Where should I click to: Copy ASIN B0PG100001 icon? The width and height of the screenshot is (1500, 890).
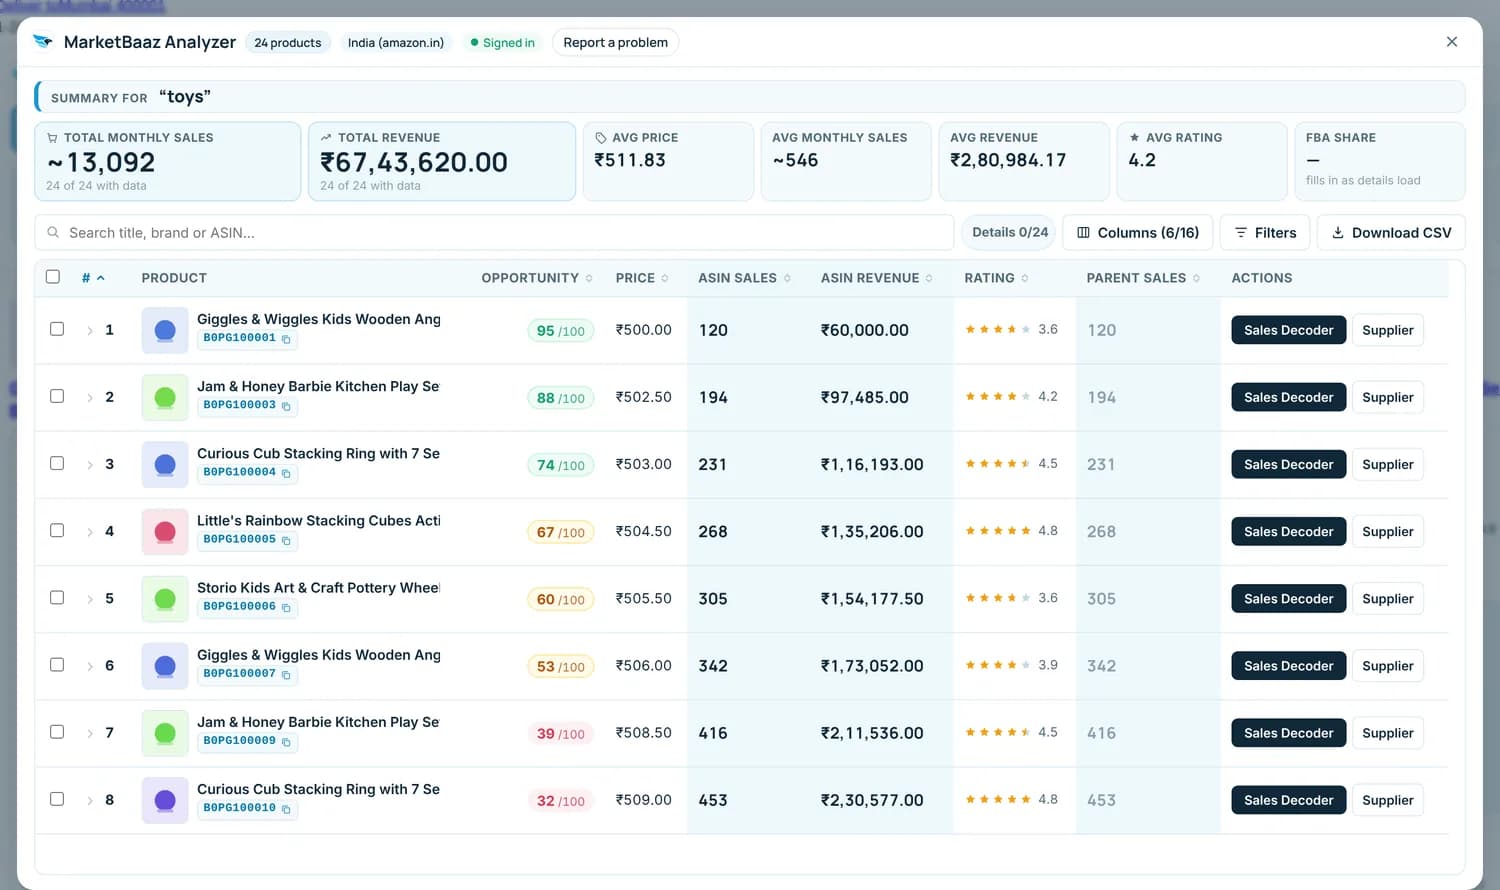286,339
